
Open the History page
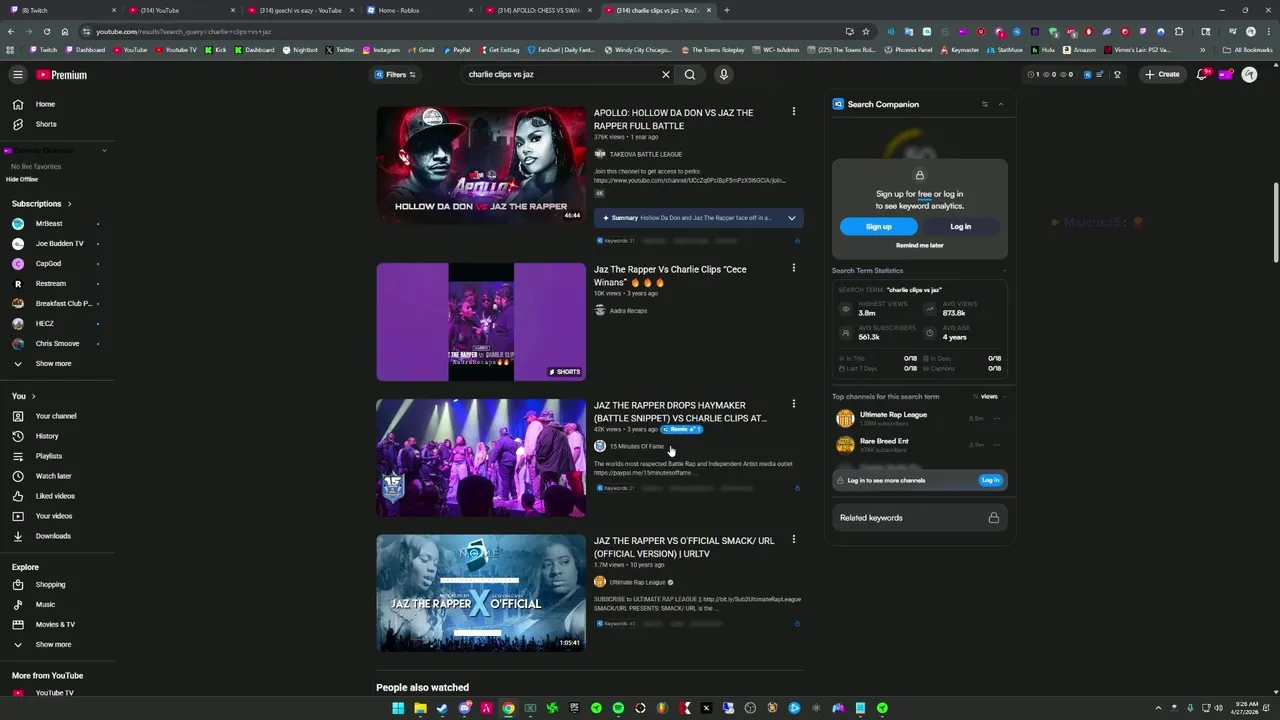(x=56, y=436)
